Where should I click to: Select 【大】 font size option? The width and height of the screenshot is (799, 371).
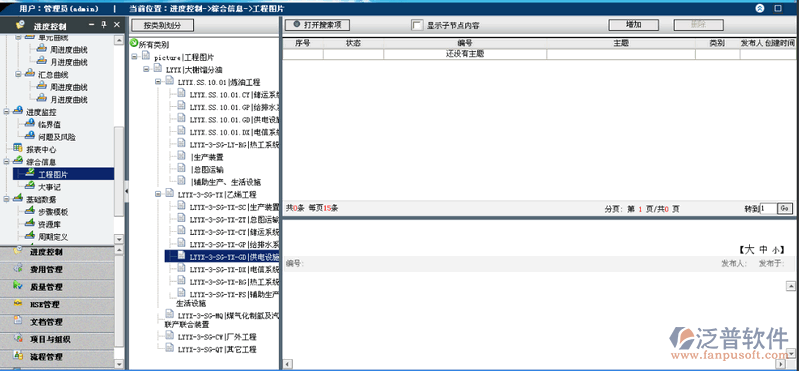click(750, 249)
